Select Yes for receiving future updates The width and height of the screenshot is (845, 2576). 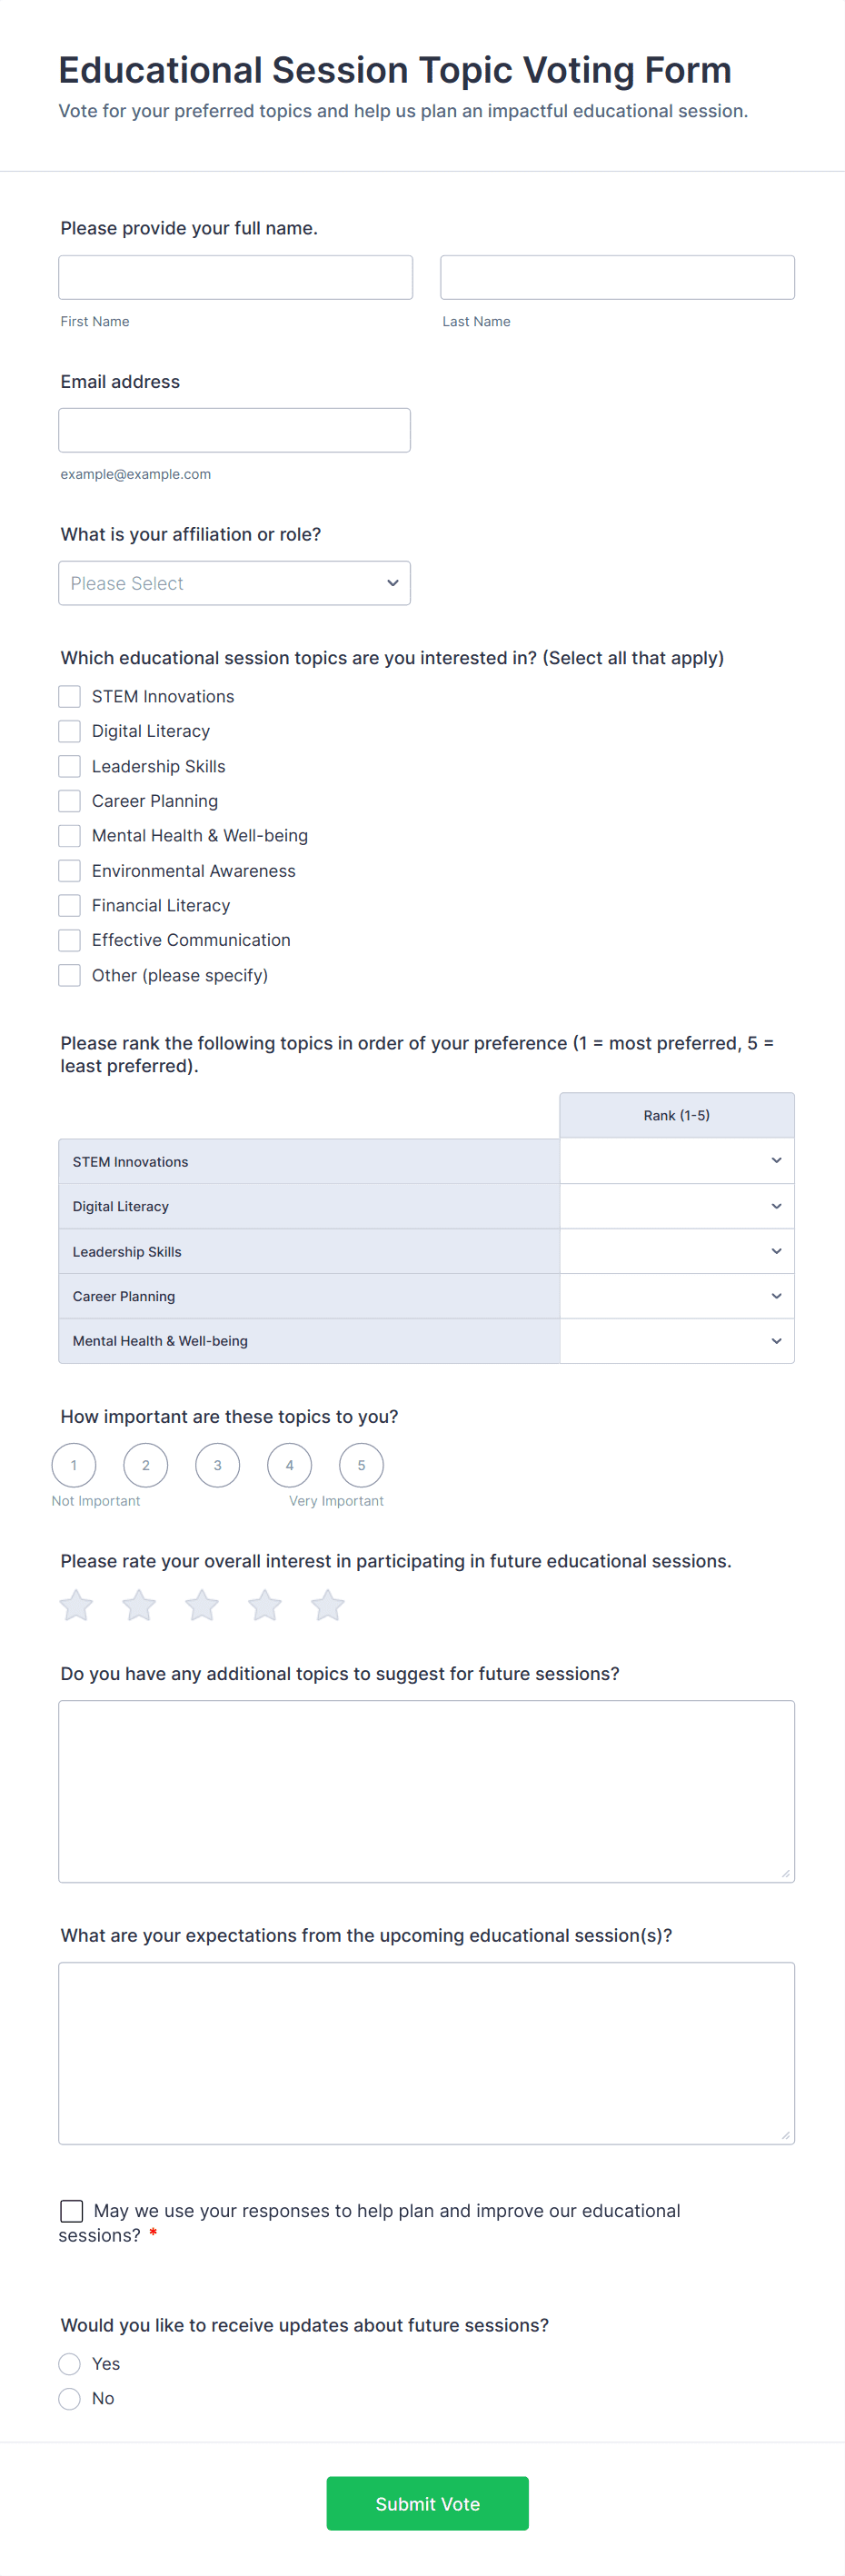point(70,2363)
